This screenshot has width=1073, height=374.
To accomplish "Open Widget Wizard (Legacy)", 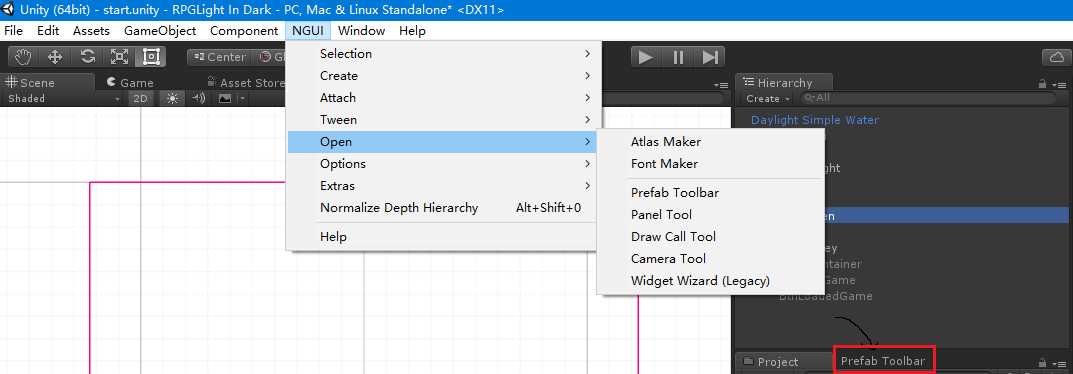I will pyautogui.click(x=711, y=280).
